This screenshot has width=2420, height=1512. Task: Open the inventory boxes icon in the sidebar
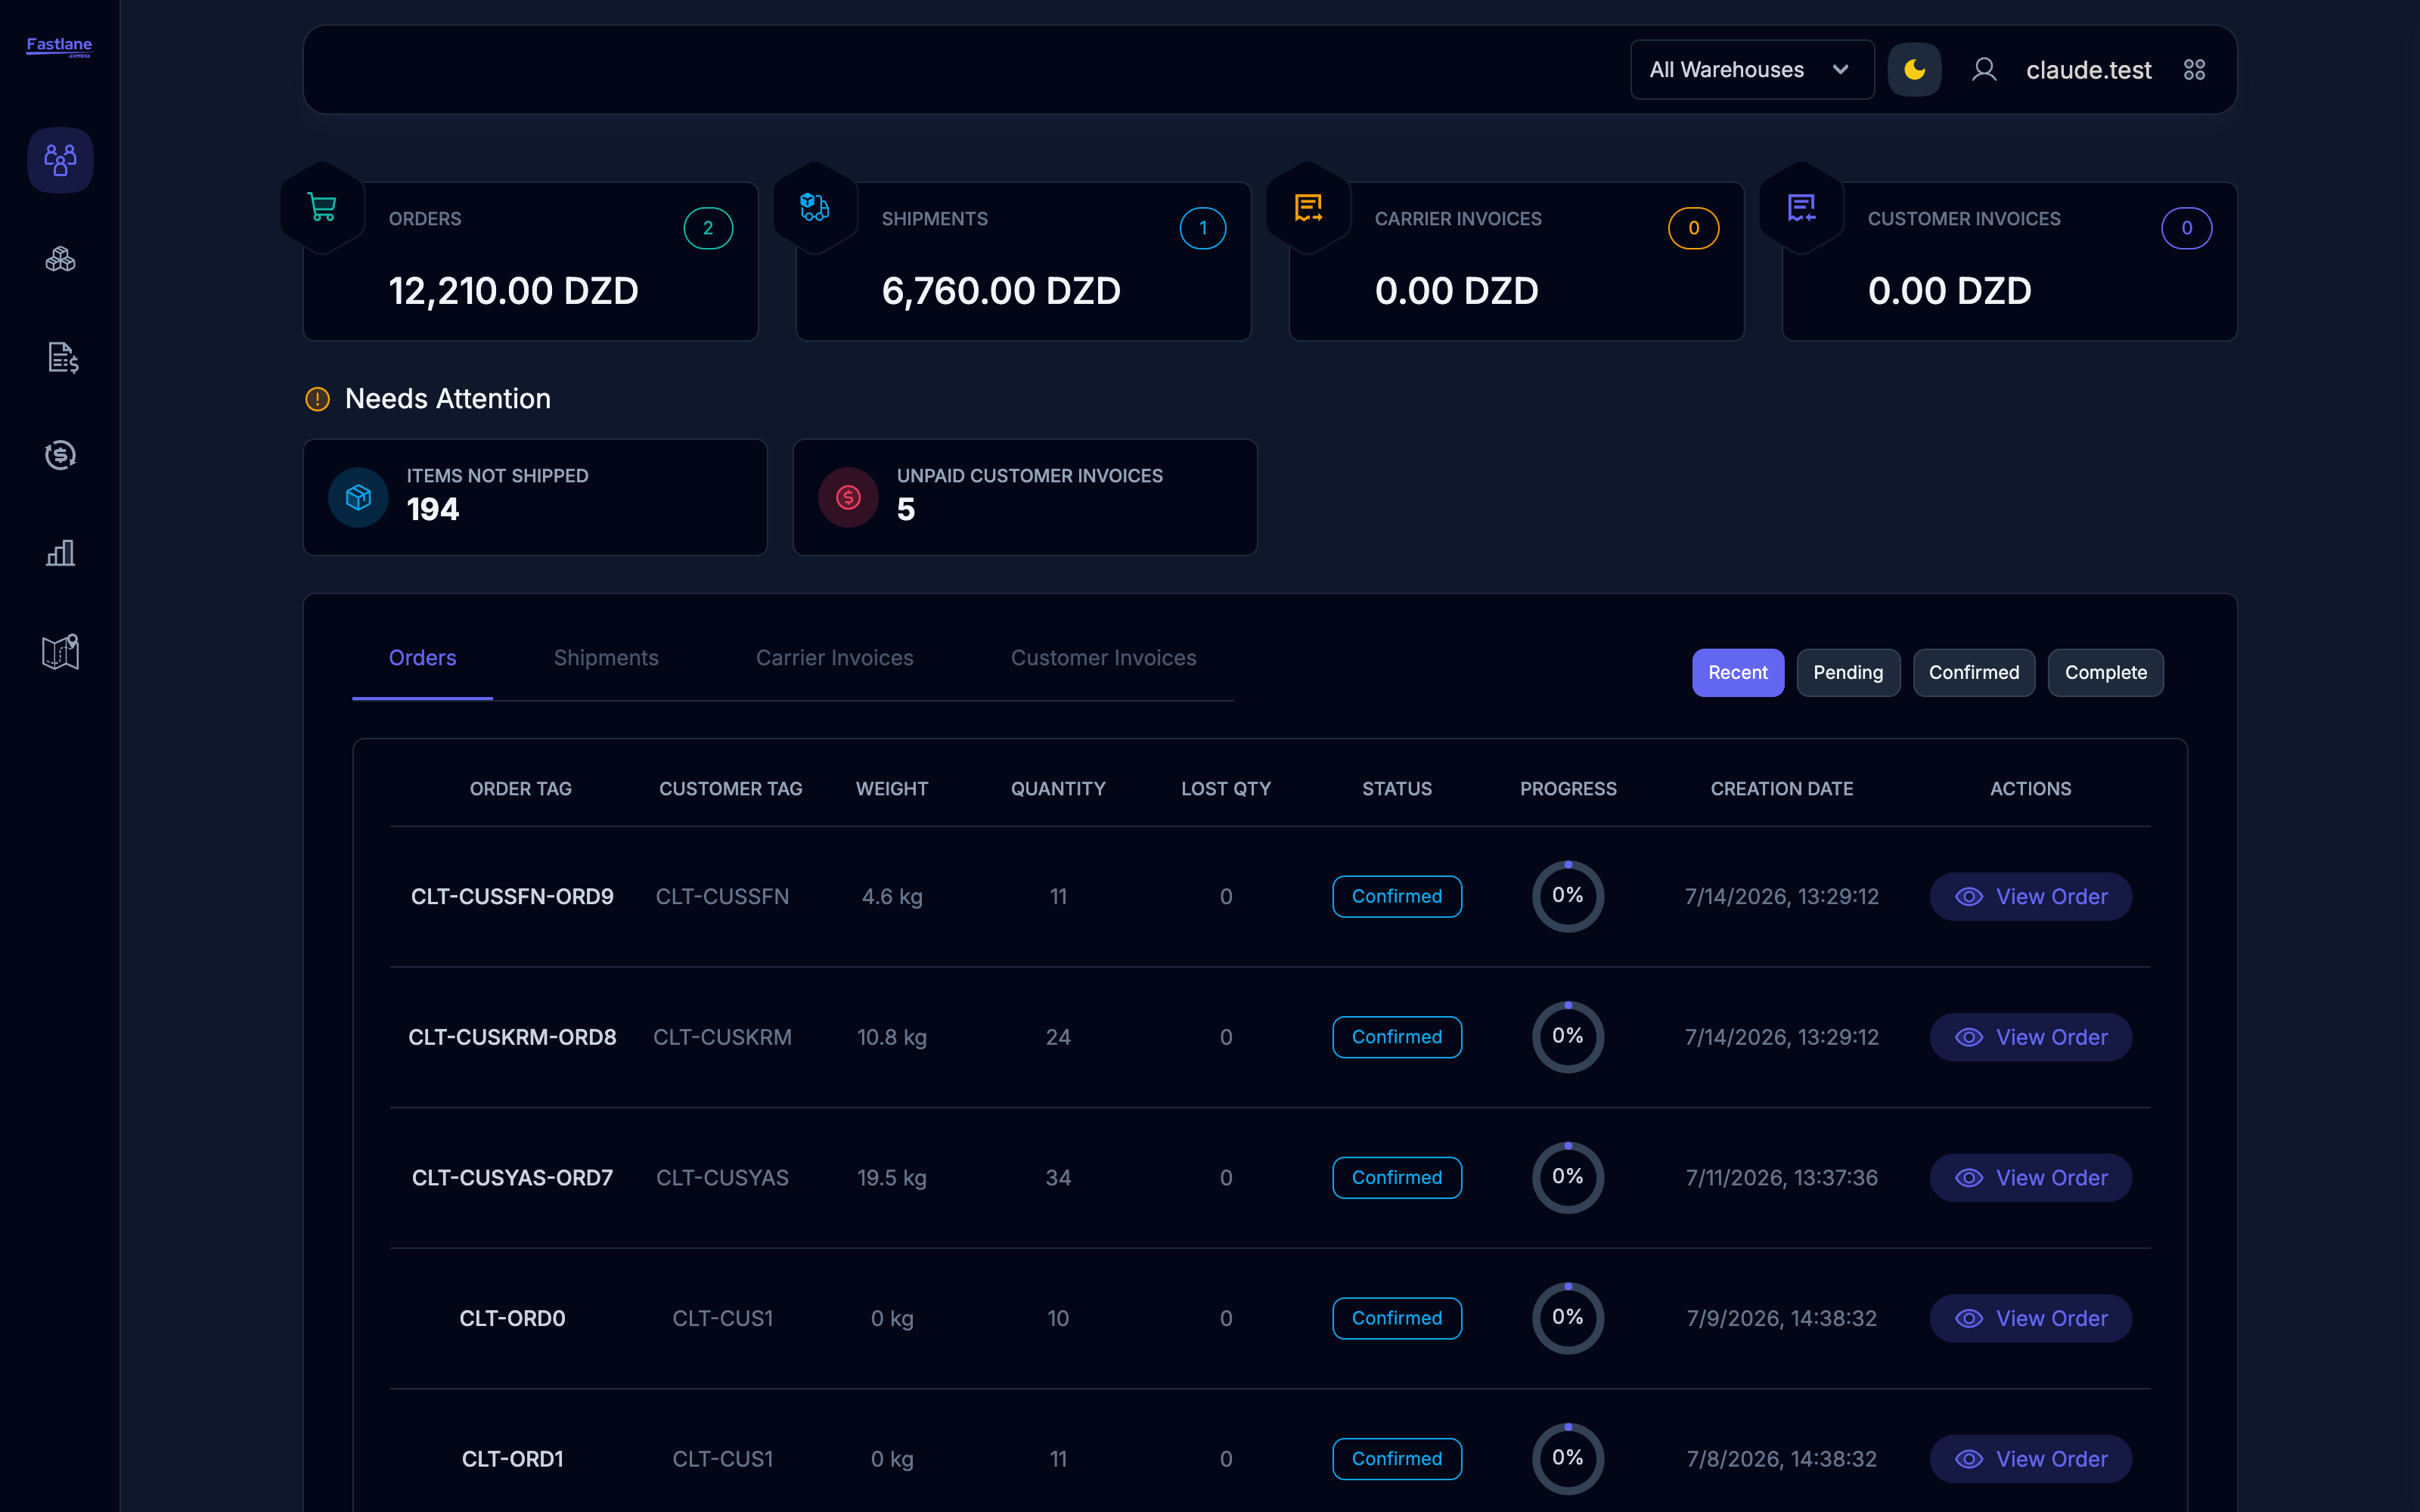click(60, 259)
